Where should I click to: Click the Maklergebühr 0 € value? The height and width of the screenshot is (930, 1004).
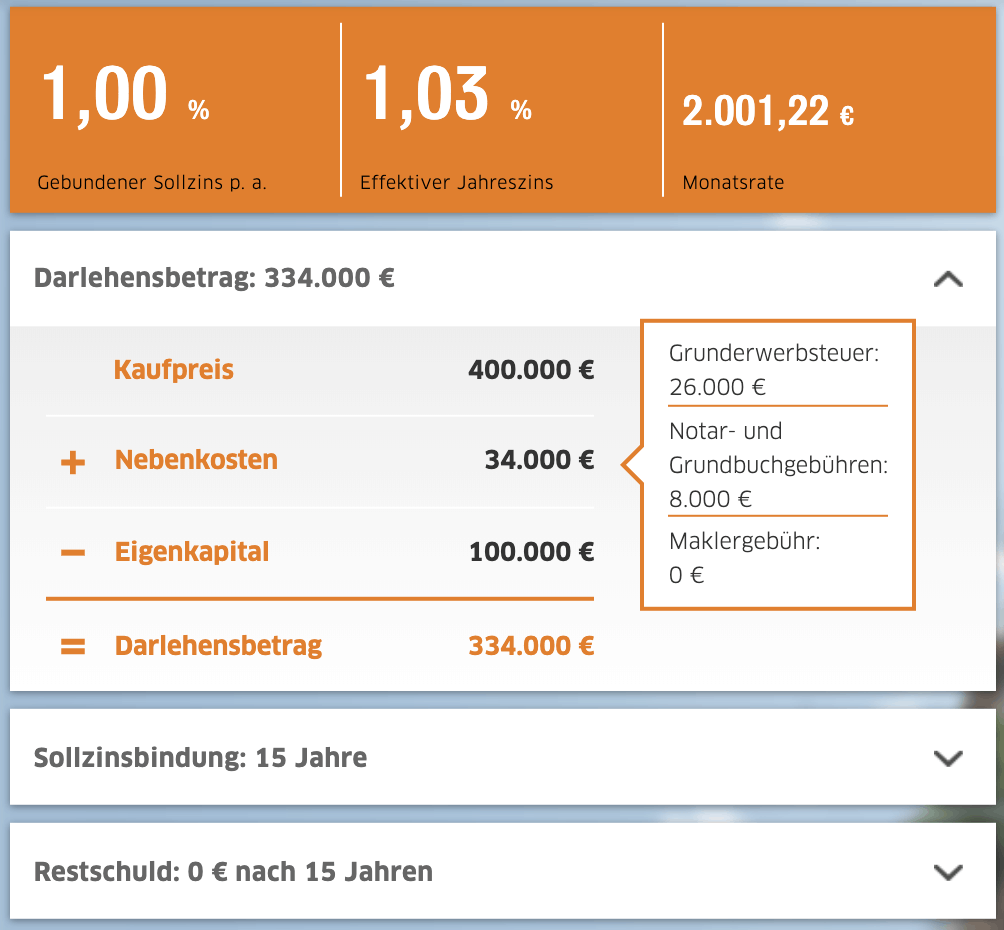tap(687, 575)
